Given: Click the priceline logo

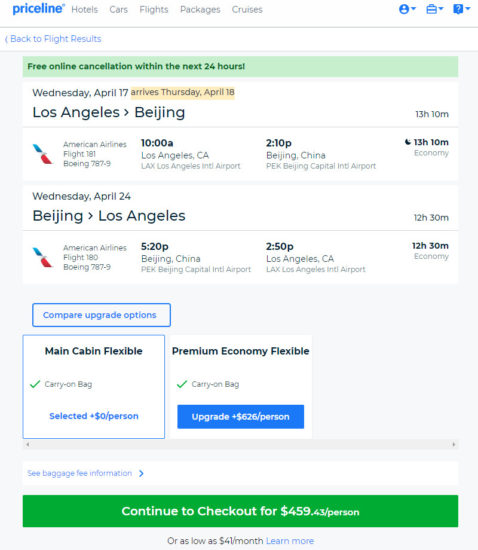Looking at the screenshot, I should (x=39, y=9).
